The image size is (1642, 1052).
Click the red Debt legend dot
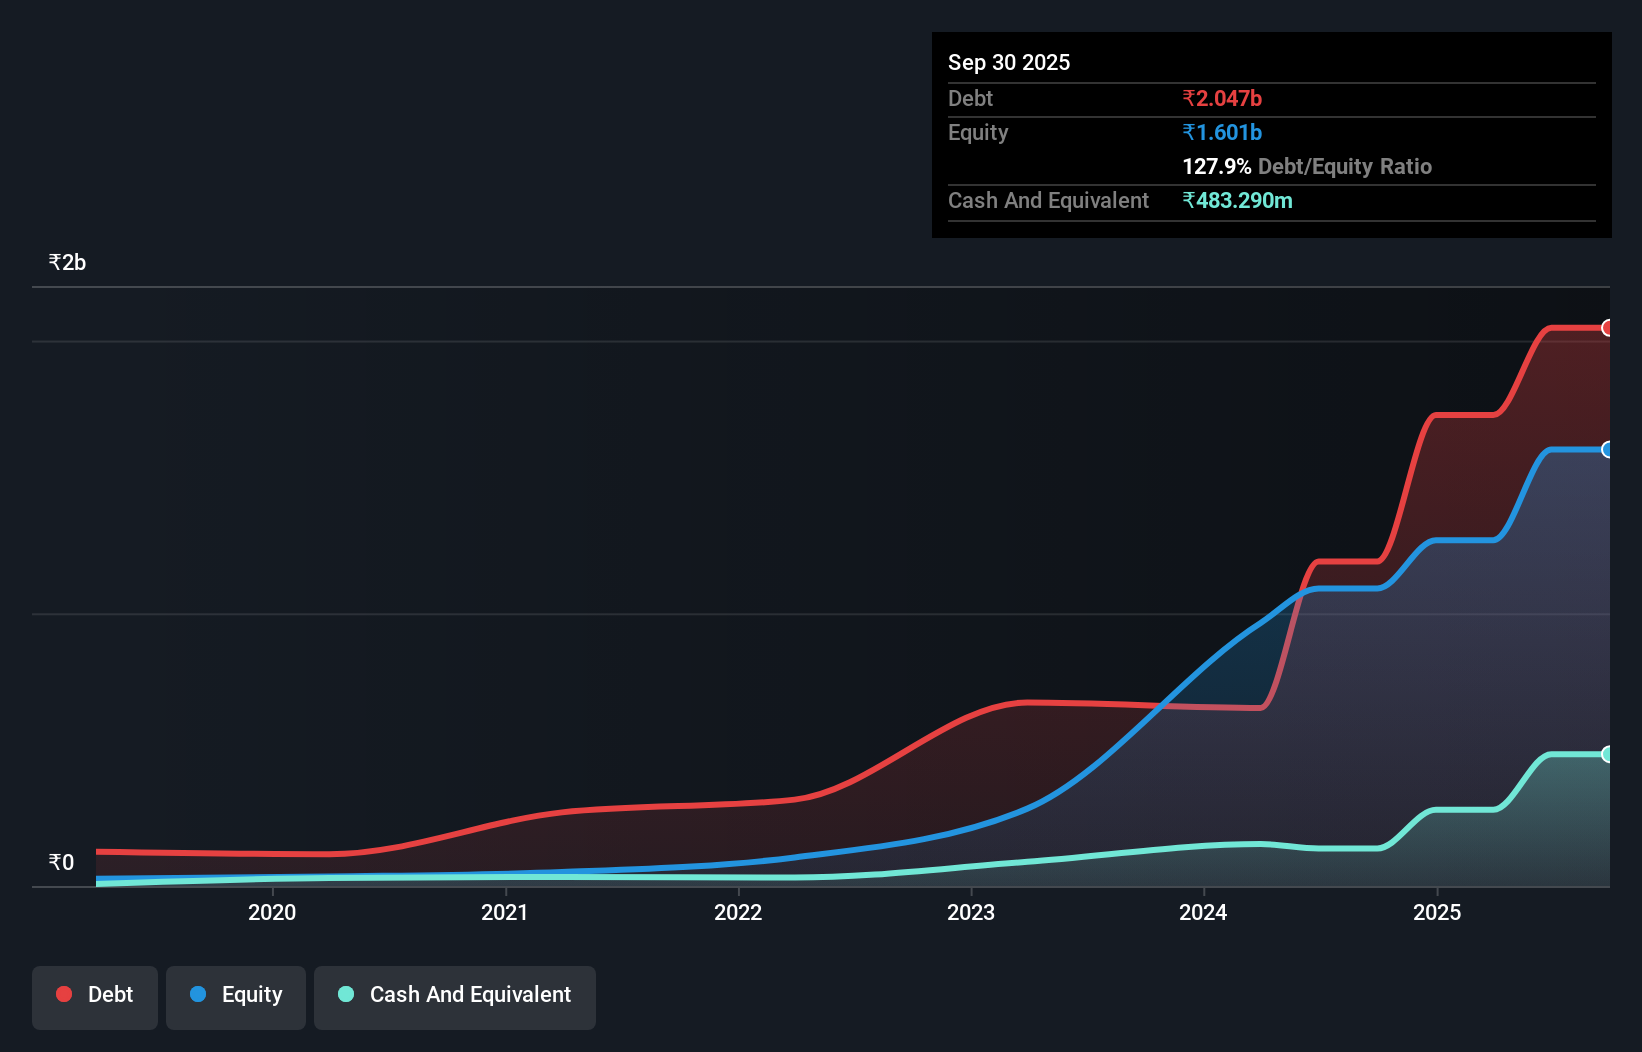point(63,994)
